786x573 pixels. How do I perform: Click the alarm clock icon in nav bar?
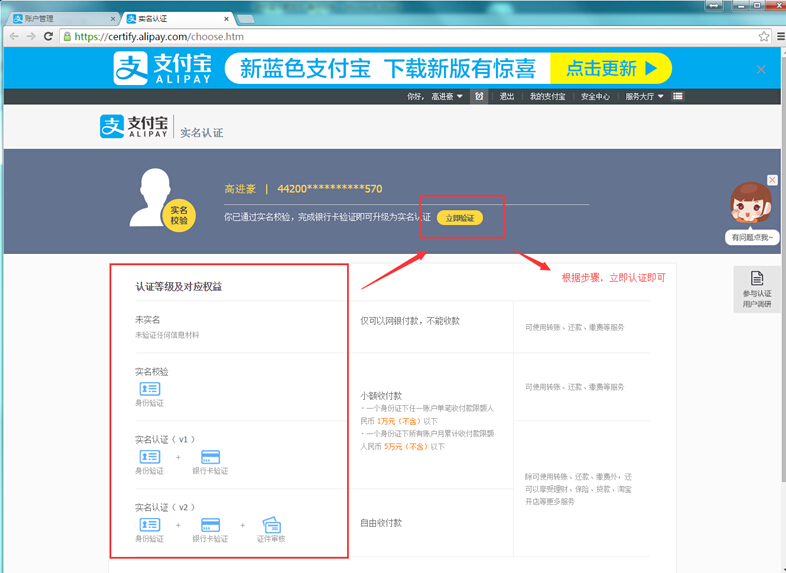click(x=479, y=96)
